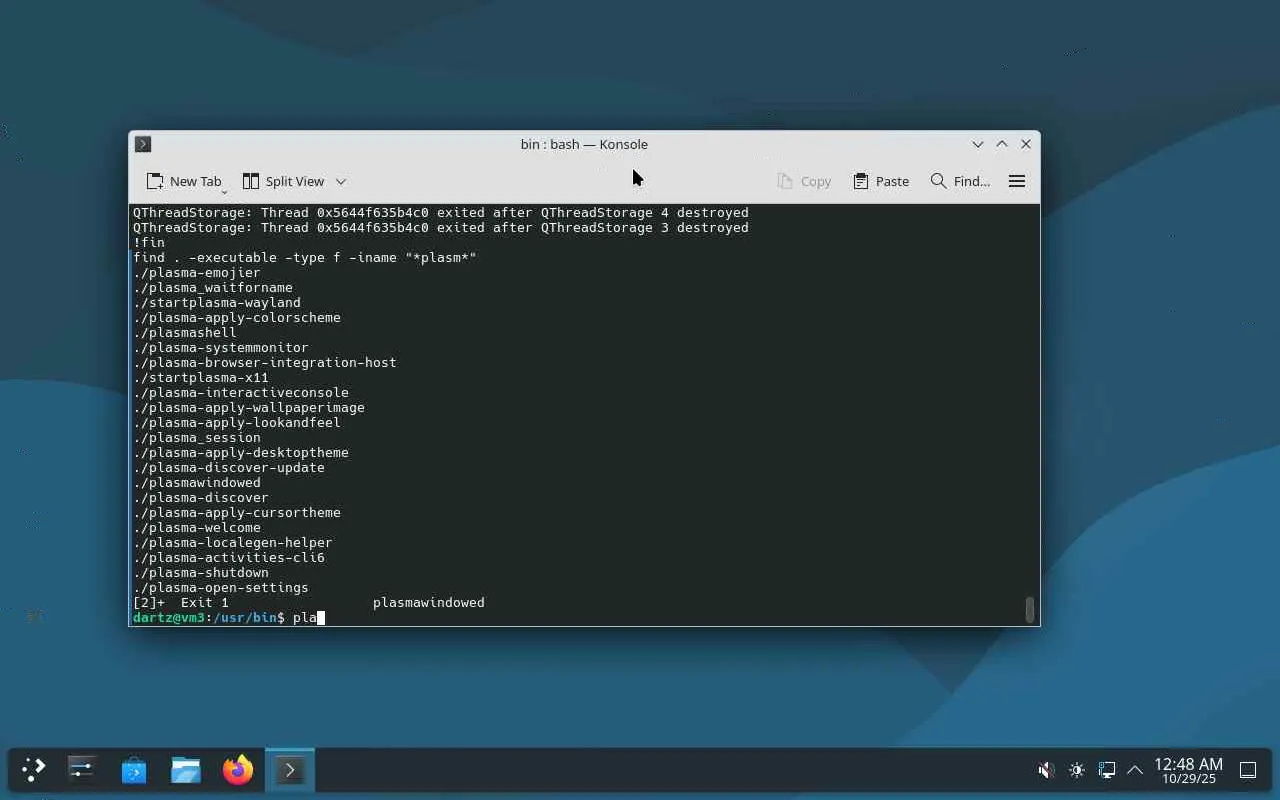Open Find in Konsole toolbar

(x=960, y=181)
